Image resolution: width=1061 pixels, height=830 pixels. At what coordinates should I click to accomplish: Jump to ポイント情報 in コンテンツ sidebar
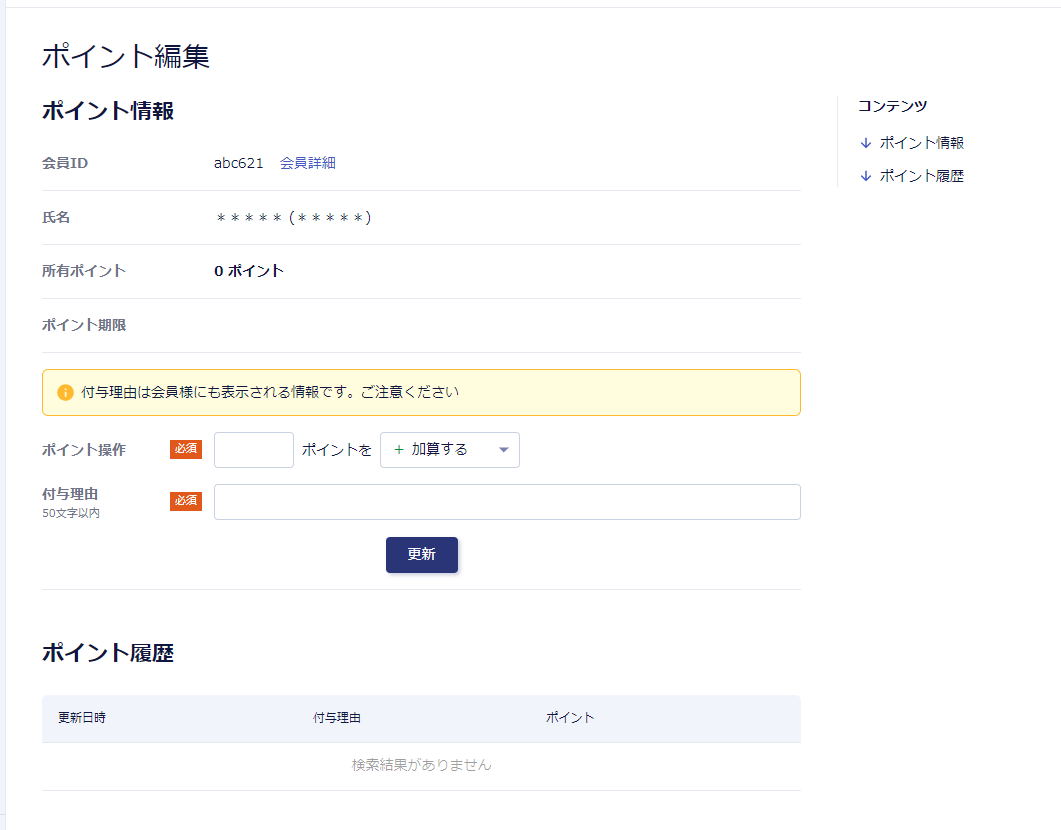point(921,143)
